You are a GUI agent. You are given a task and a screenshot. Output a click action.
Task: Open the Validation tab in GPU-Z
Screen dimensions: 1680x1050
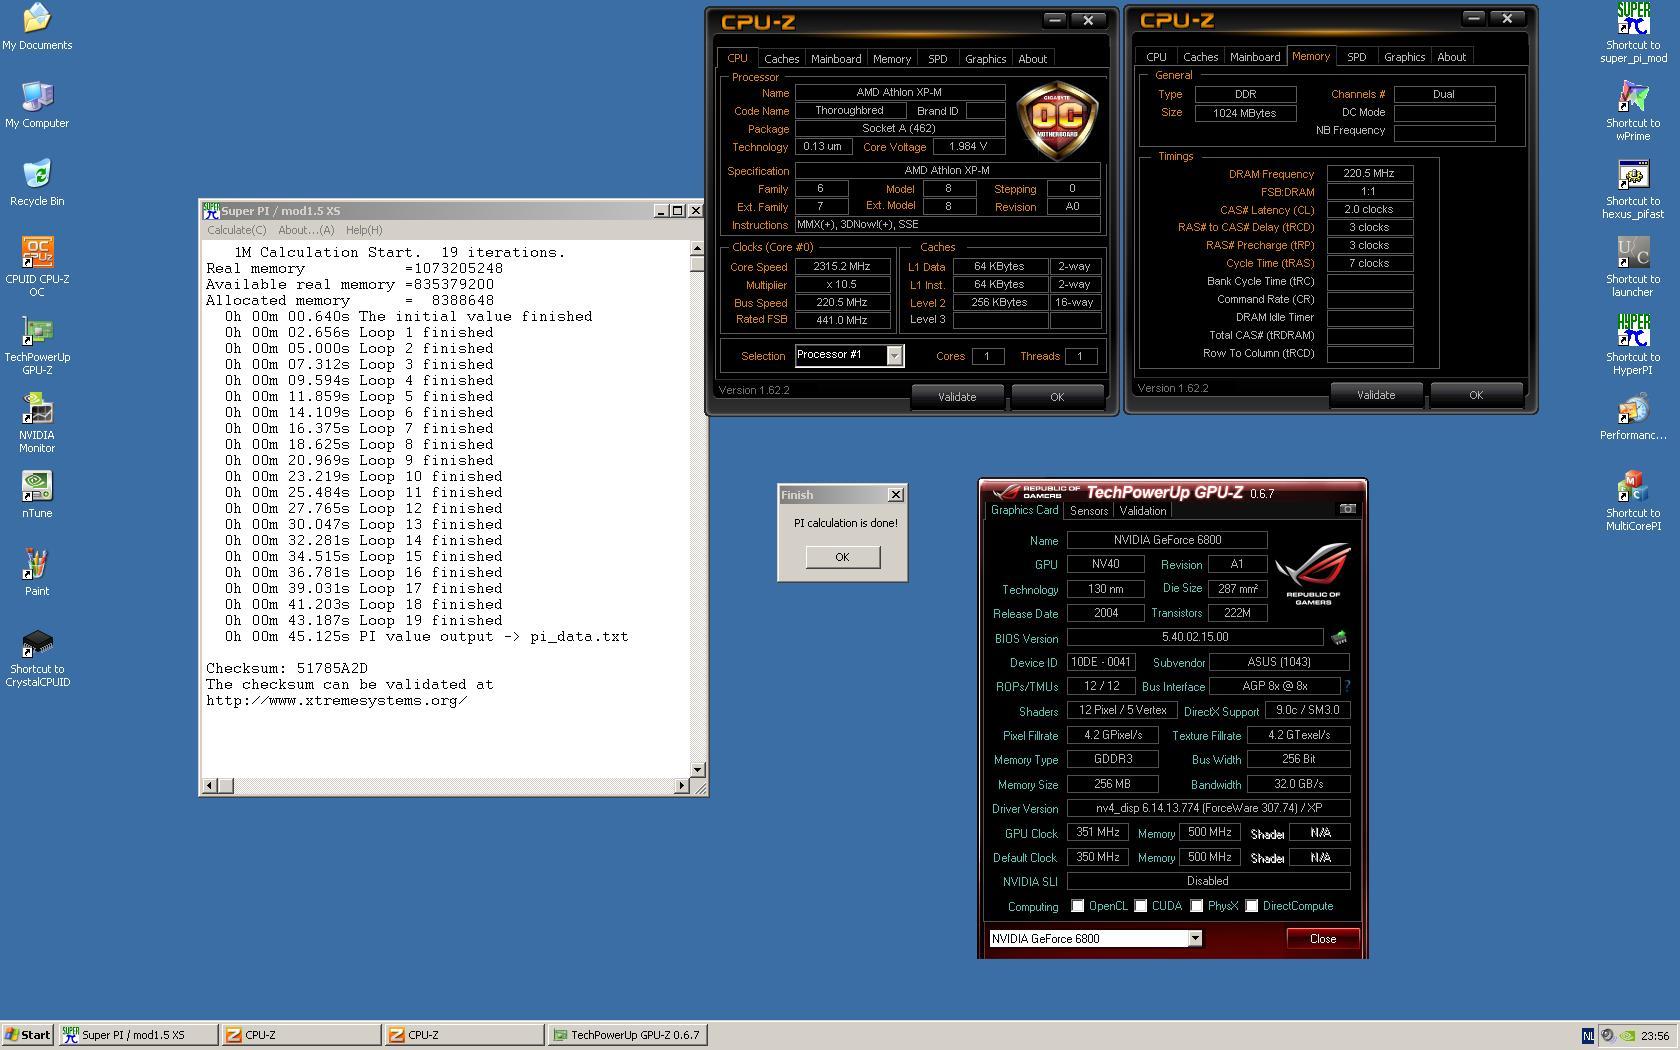tap(1142, 511)
